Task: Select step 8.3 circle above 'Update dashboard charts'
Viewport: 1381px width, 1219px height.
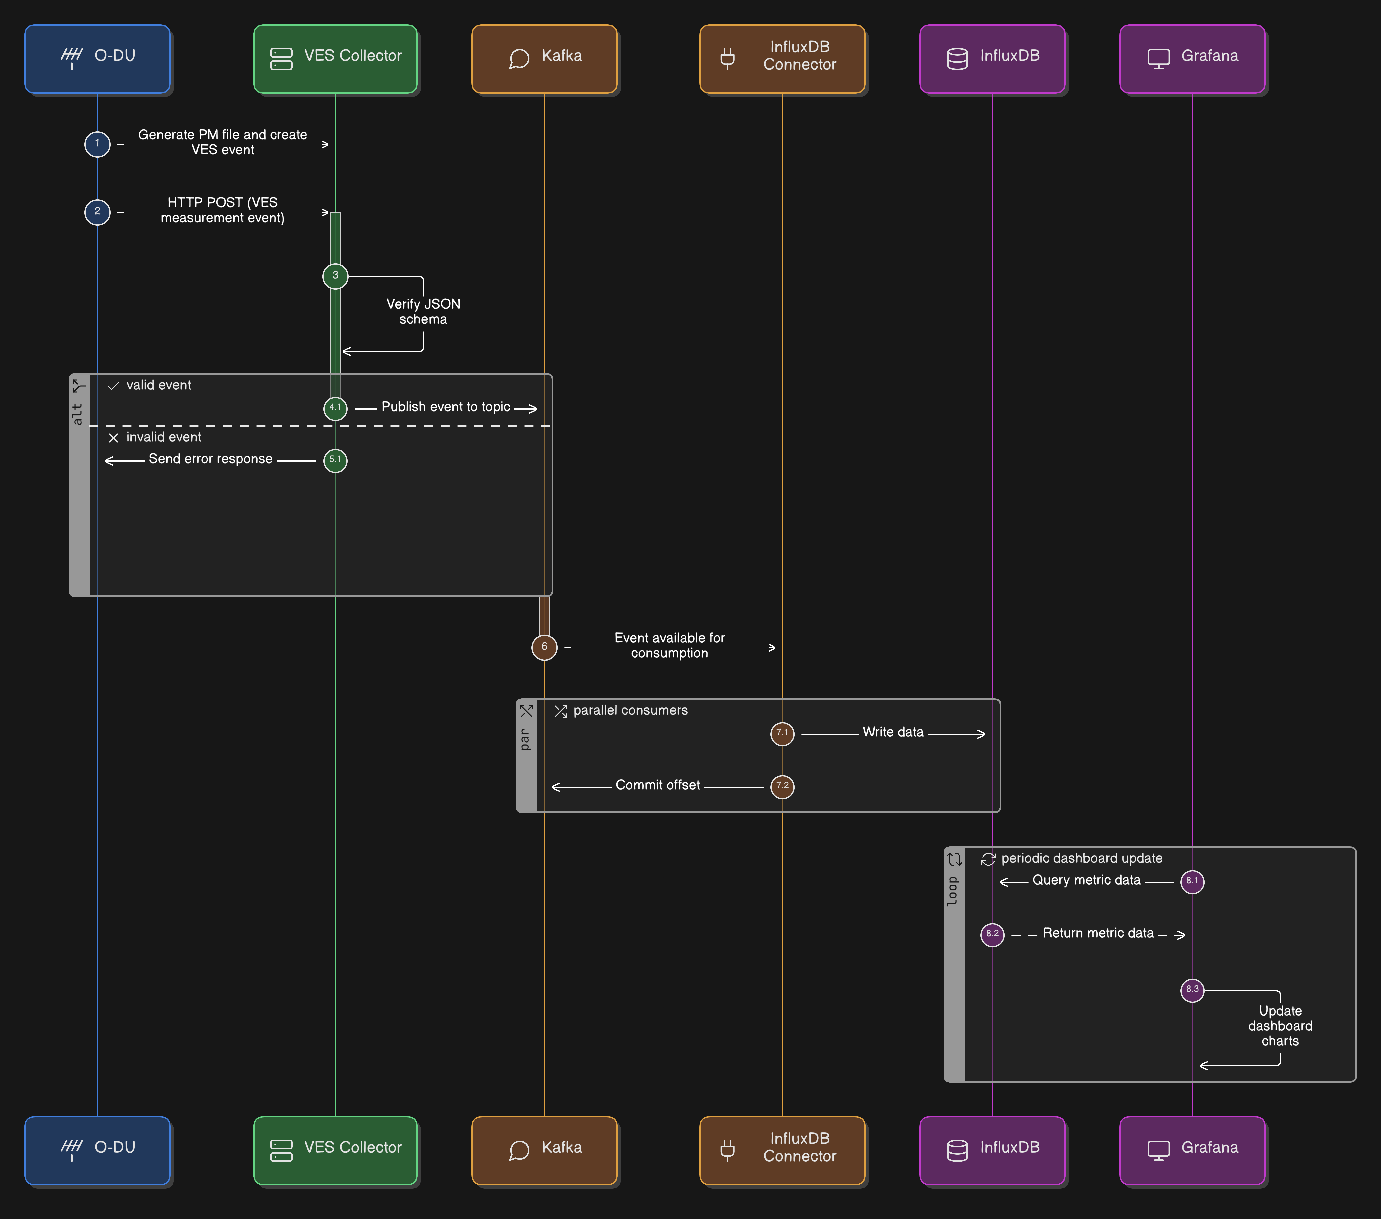Action: pos(1192,990)
